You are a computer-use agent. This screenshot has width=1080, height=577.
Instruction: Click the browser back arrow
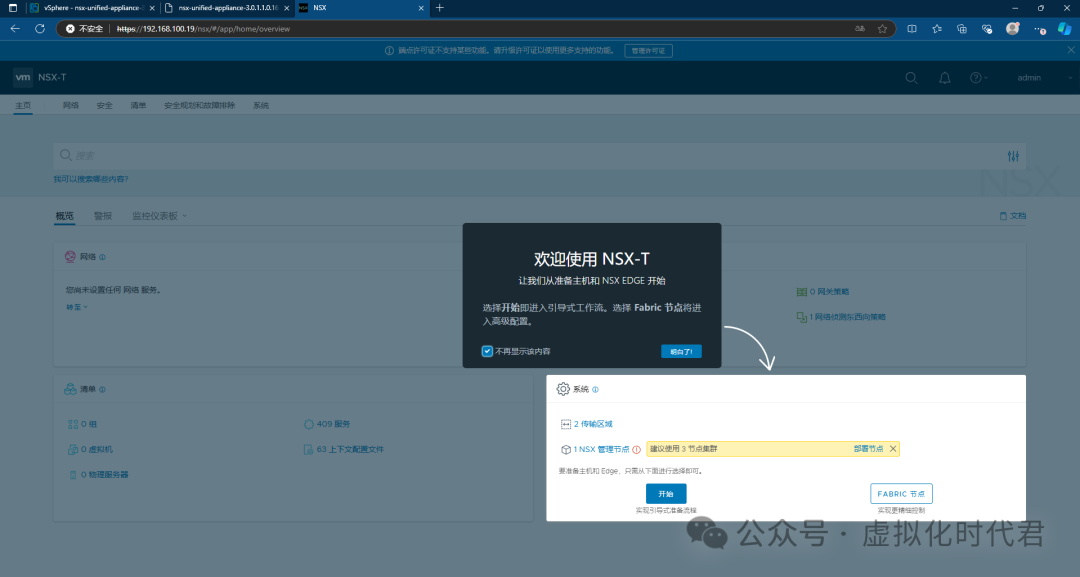pyautogui.click(x=14, y=29)
